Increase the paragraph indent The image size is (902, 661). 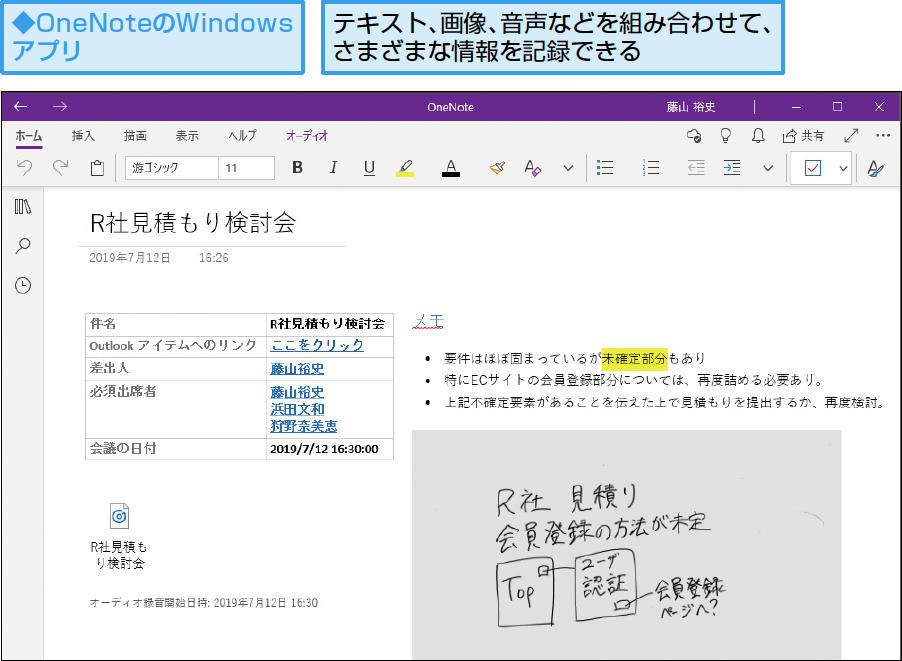(732, 167)
